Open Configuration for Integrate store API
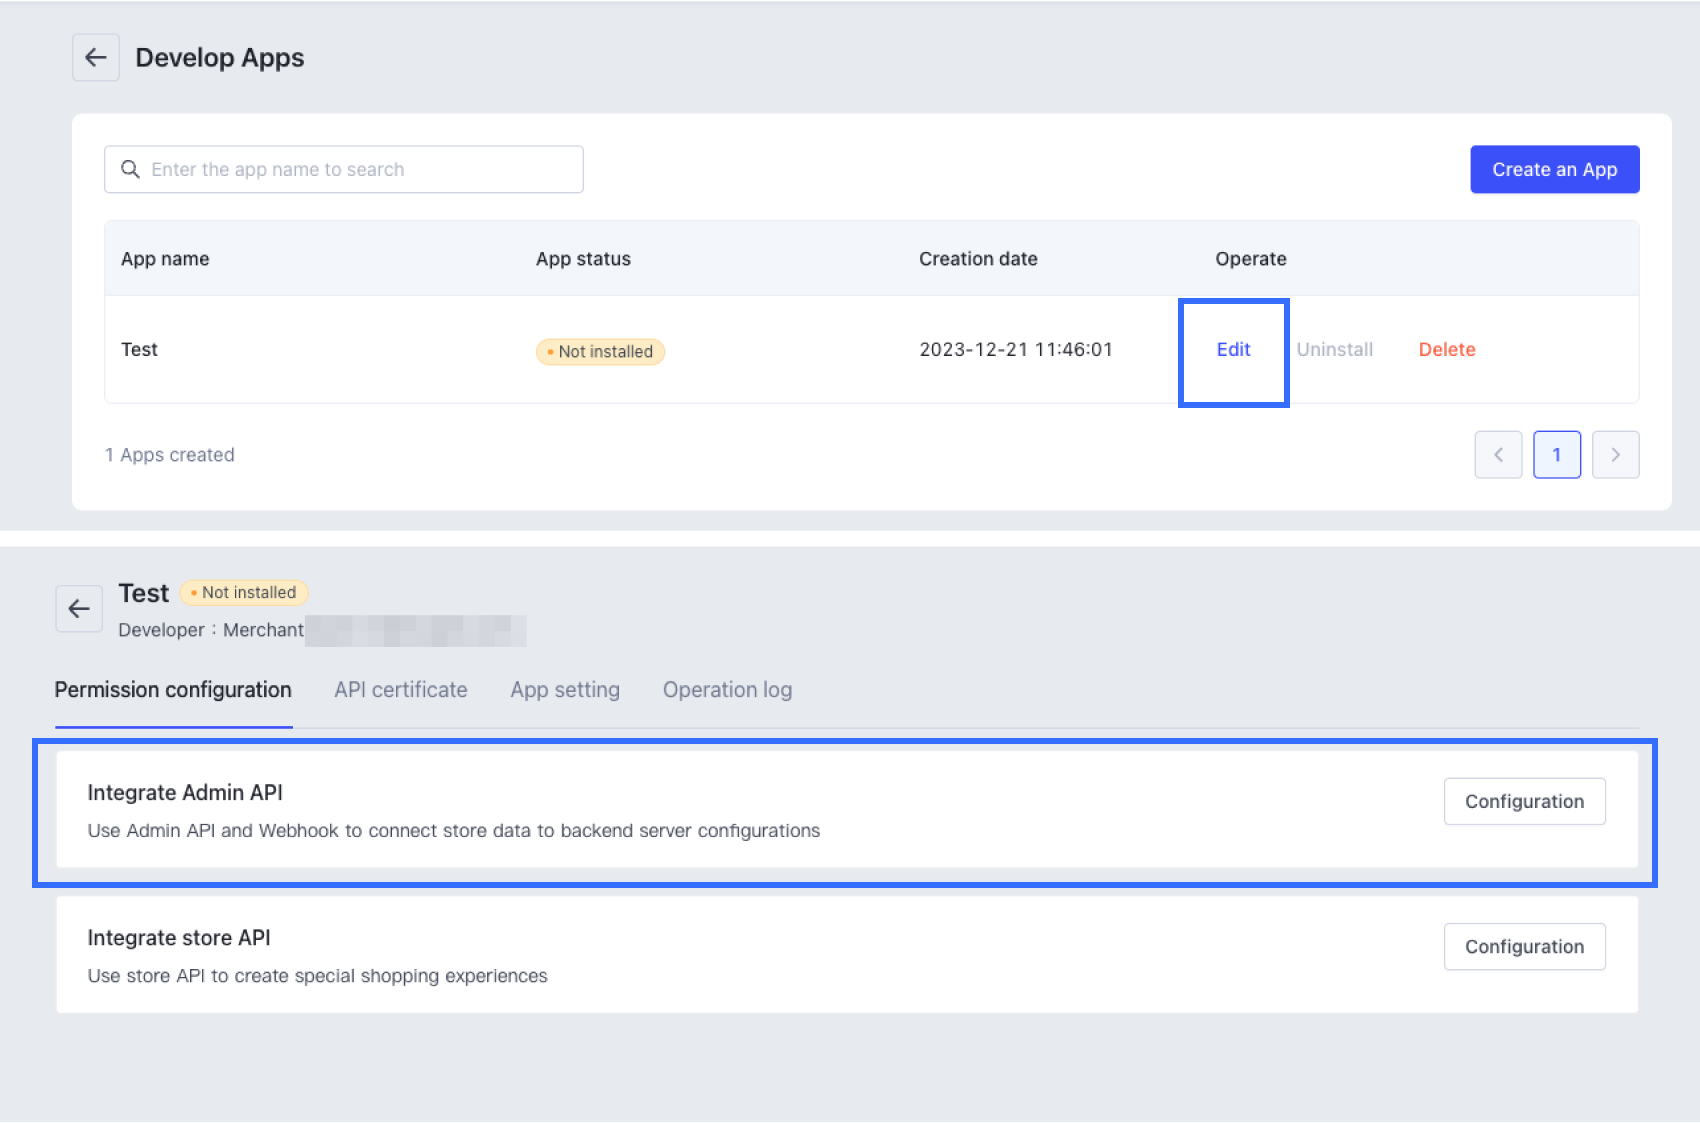 pos(1524,946)
